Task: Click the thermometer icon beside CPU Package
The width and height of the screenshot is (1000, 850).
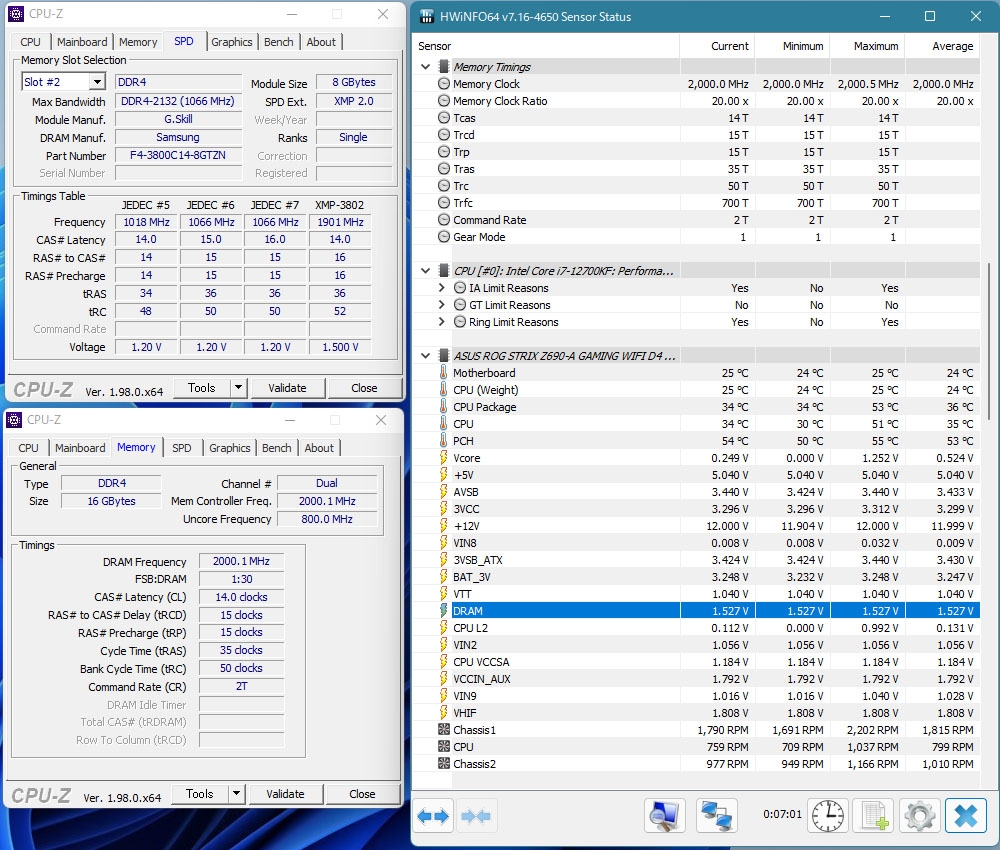Action: [x=443, y=406]
